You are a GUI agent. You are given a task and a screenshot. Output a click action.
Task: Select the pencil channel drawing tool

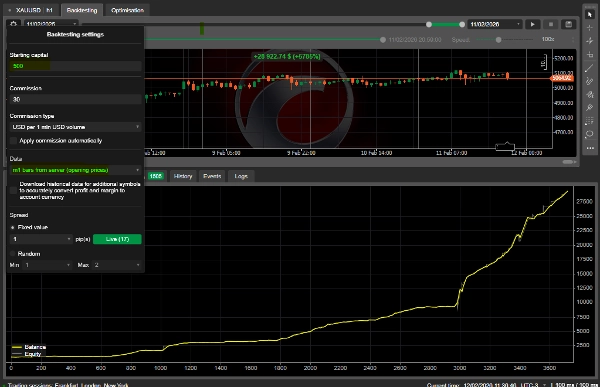coord(590,81)
